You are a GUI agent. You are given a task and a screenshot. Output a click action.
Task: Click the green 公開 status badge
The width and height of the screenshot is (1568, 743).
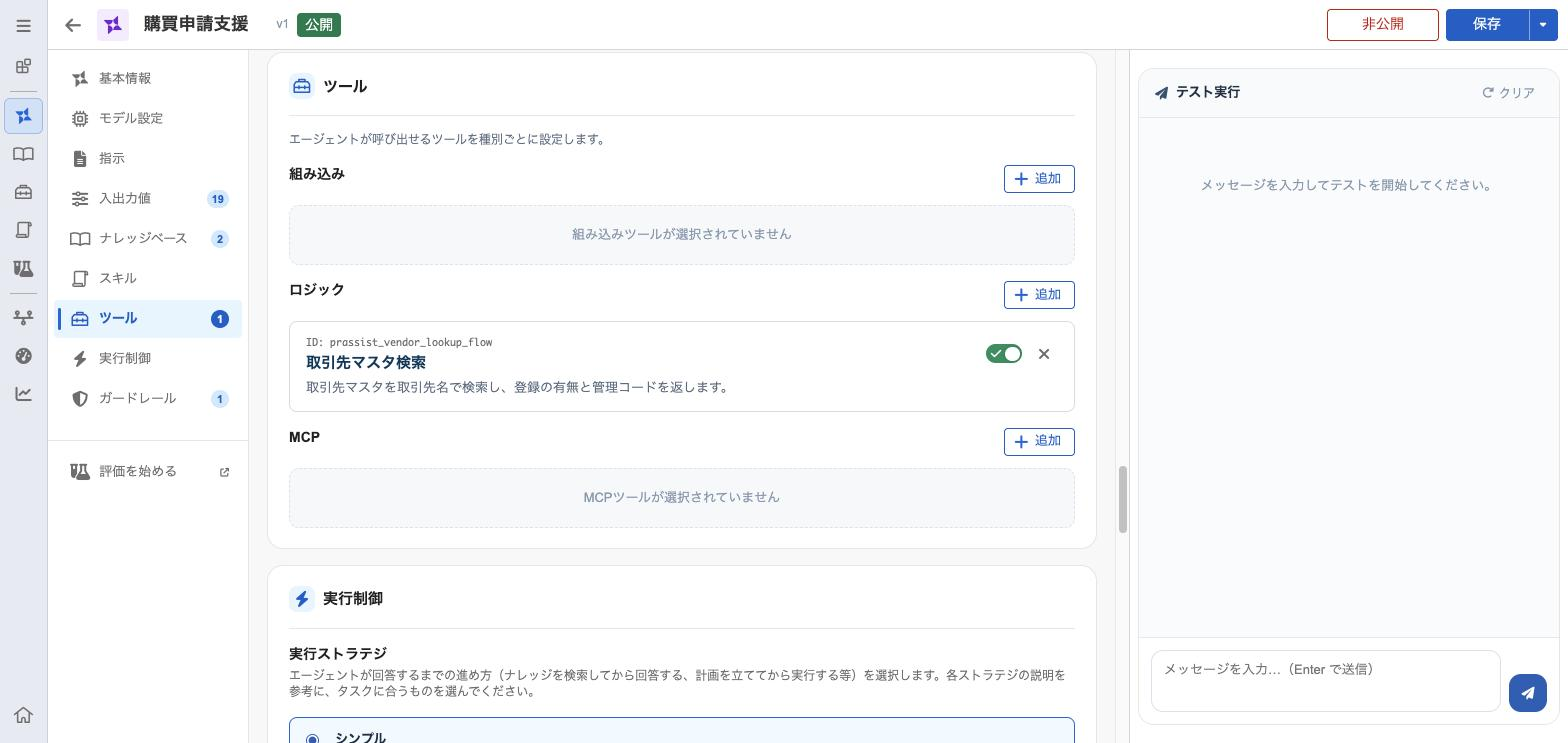point(319,25)
